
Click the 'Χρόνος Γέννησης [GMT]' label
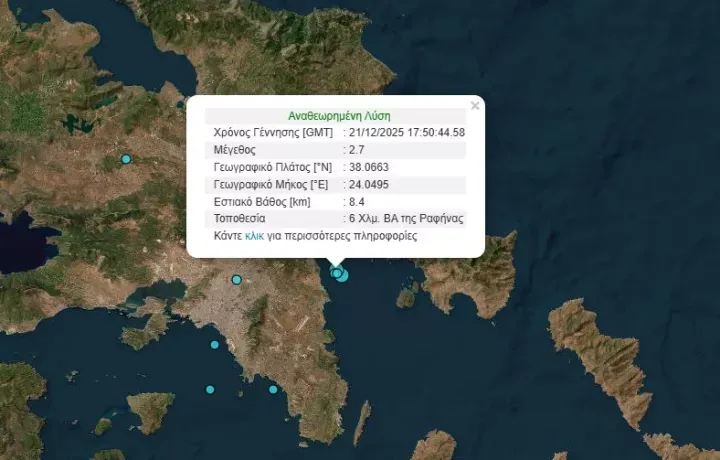pyautogui.click(x=270, y=133)
